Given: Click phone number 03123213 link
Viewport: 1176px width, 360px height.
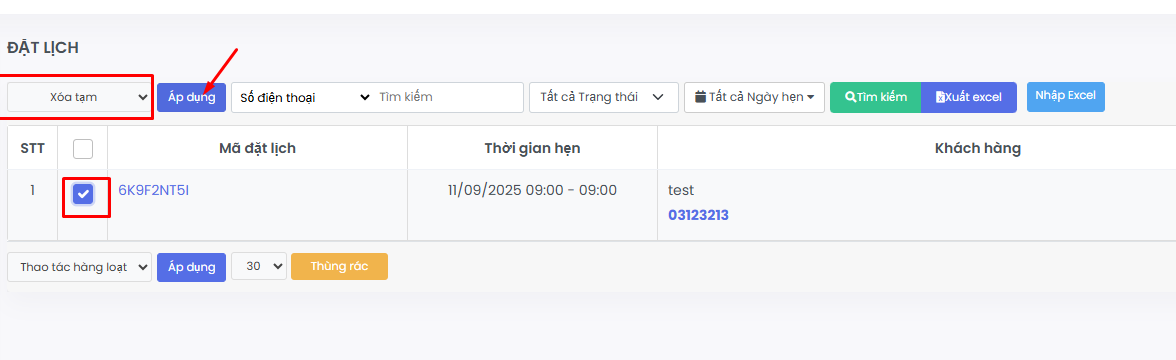Looking at the screenshot, I should click(x=698, y=215).
